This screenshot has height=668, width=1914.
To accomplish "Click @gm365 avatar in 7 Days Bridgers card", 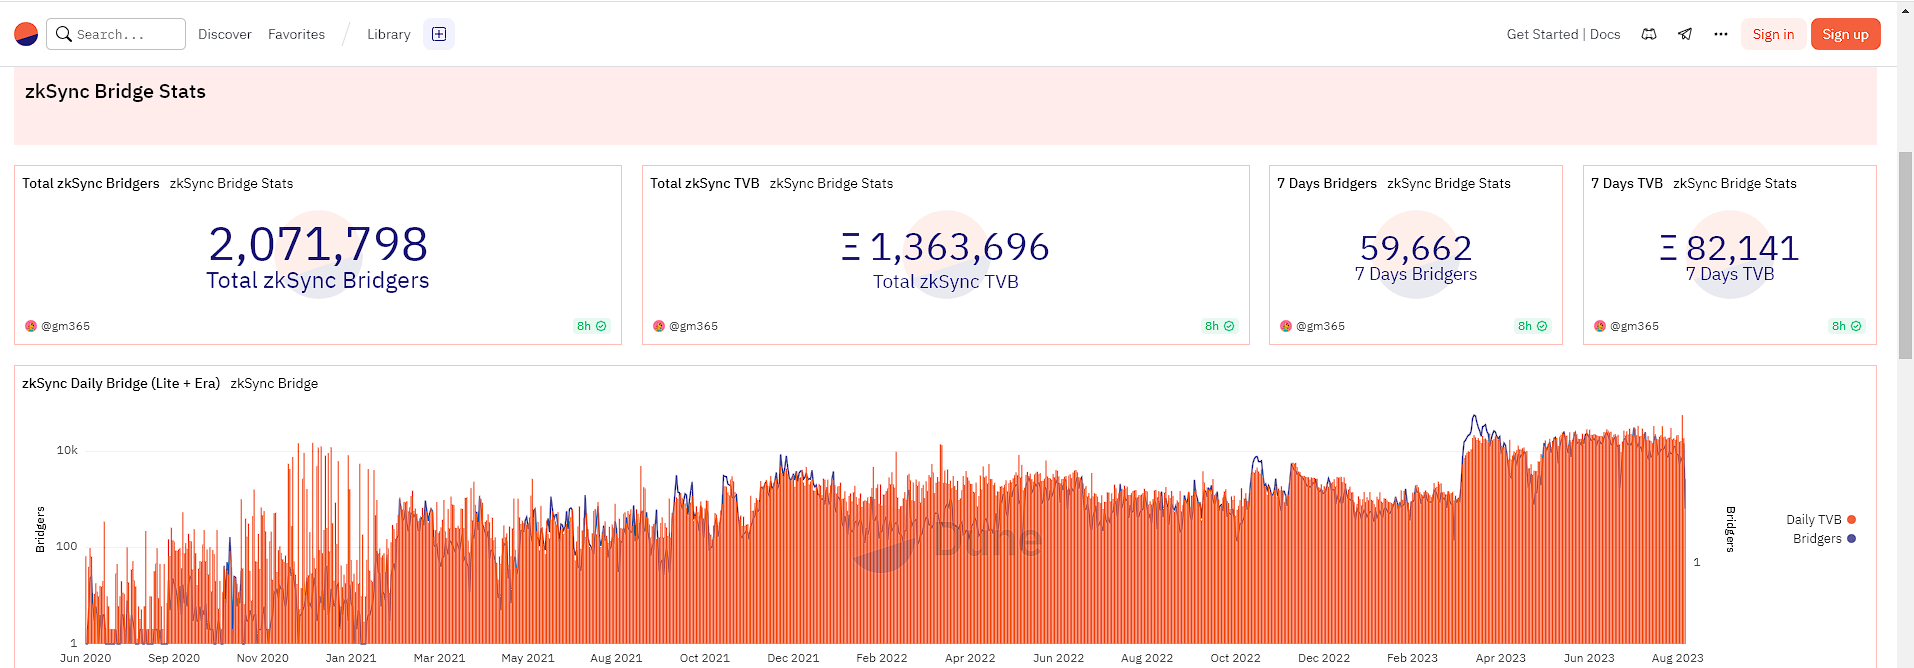I will (1286, 326).
